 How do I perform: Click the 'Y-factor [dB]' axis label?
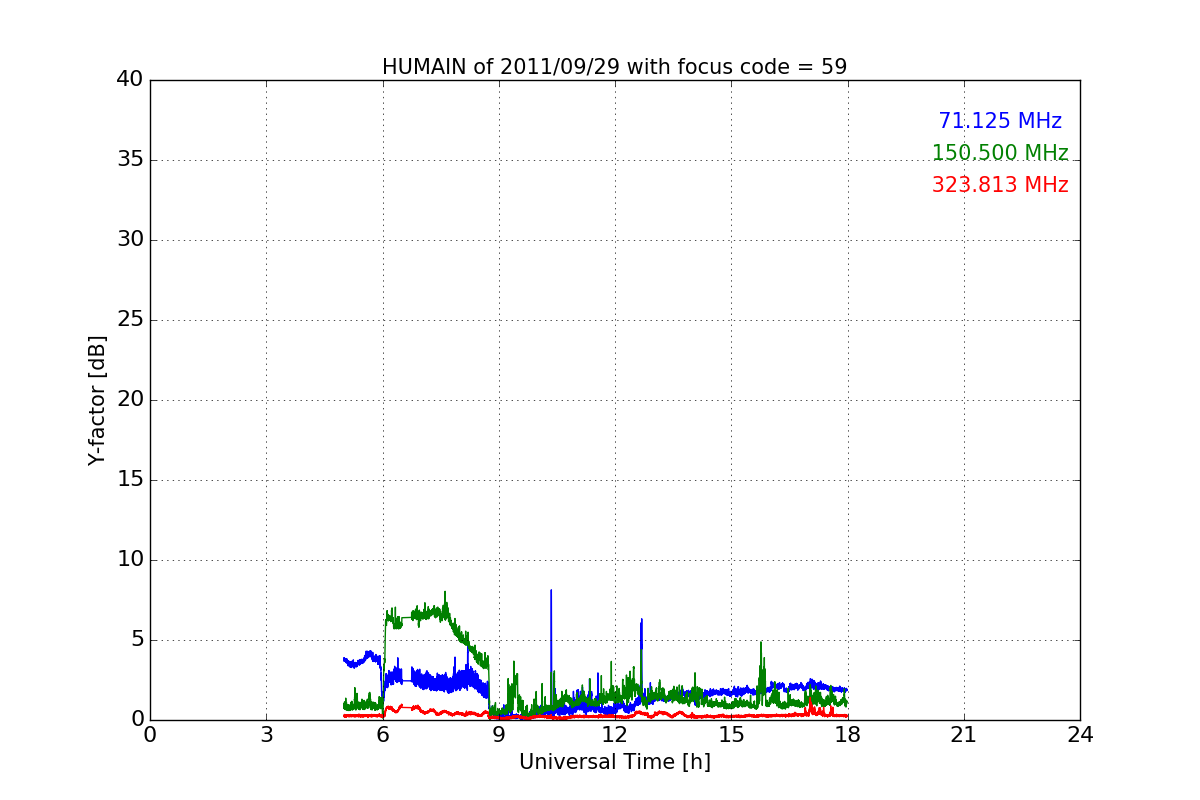(x=97, y=400)
